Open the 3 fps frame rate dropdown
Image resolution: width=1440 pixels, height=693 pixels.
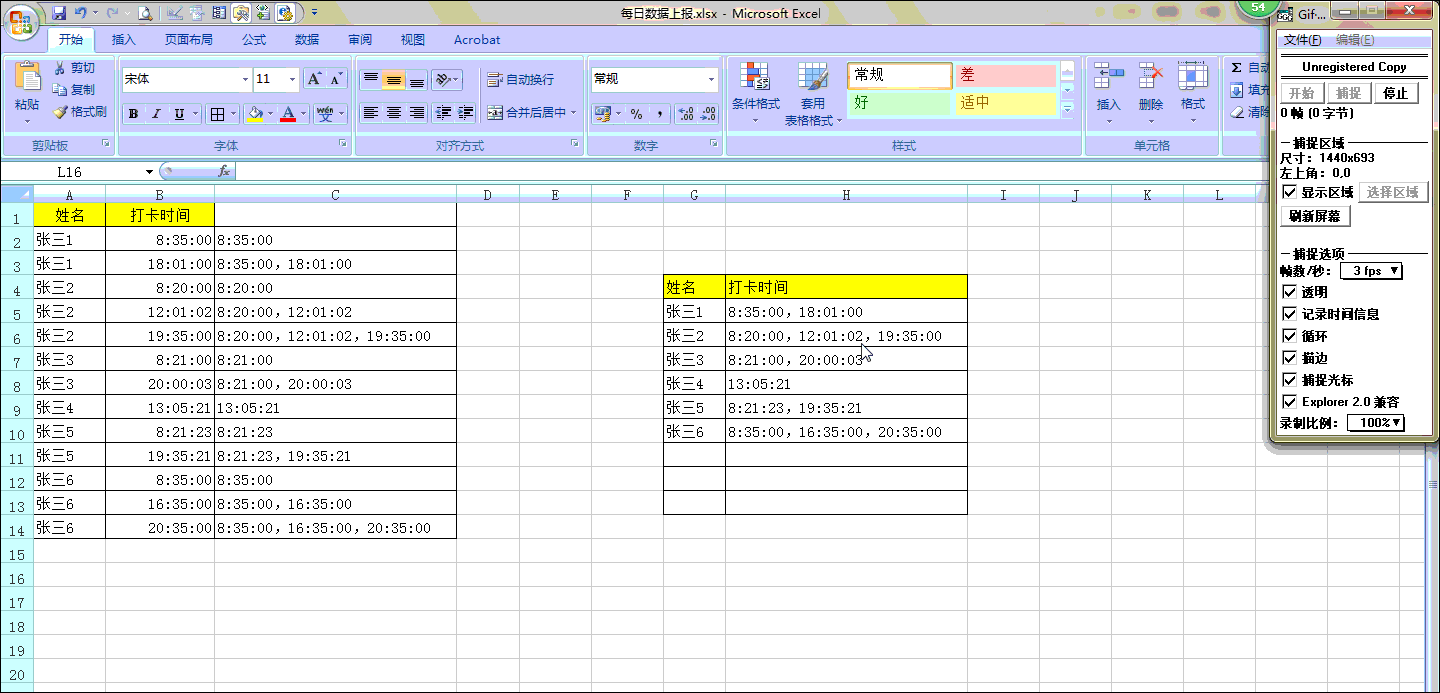[1373, 271]
